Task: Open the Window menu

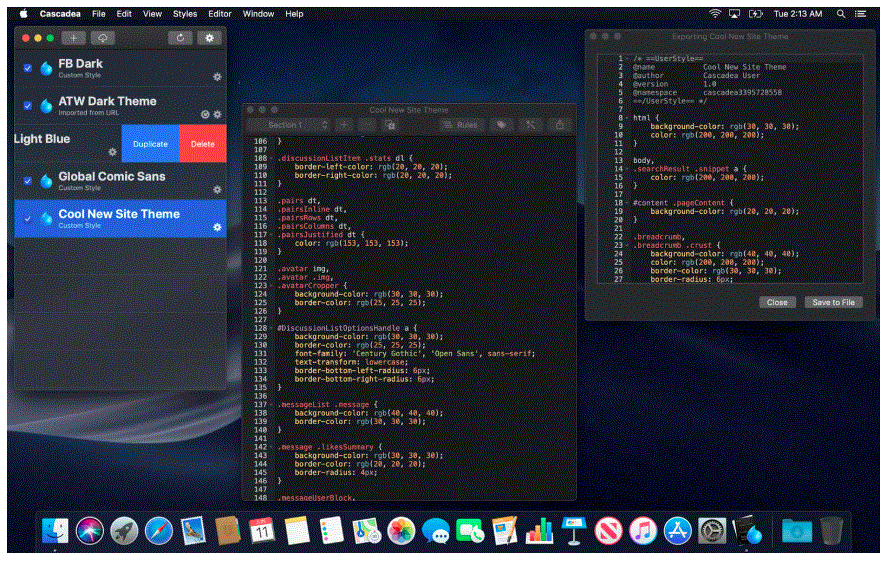Action: point(258,14)
